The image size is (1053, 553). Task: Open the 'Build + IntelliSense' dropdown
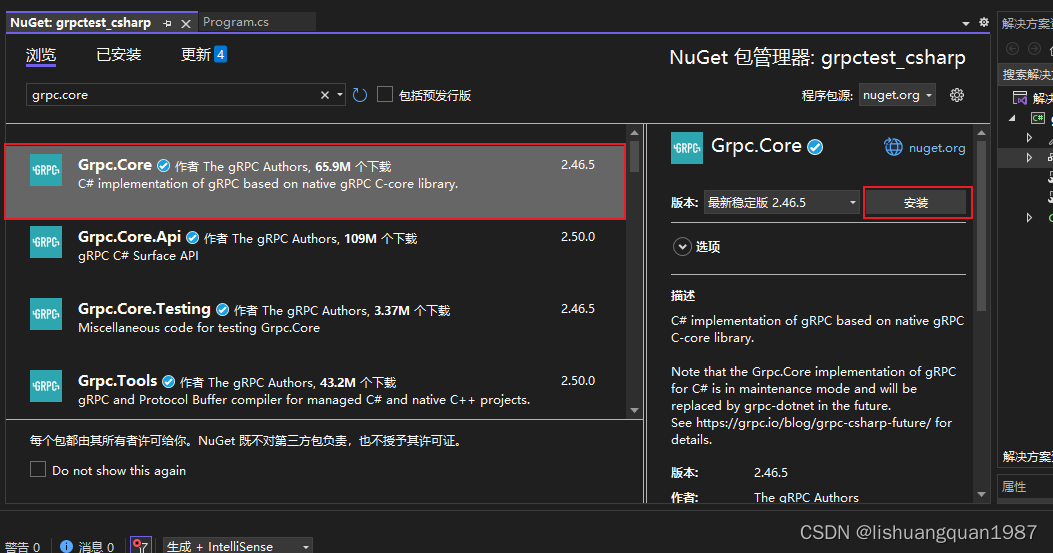(238, 546)
